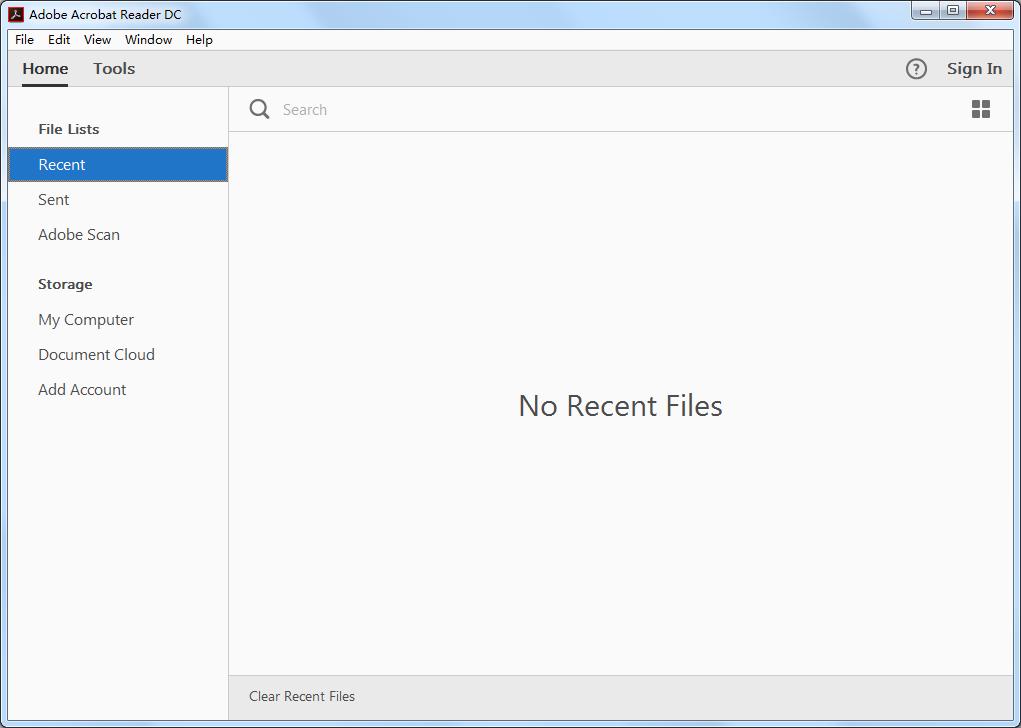Choose Add Account under Storage
The height and width of the screenshot is (728, 1021).
(118, 389)
